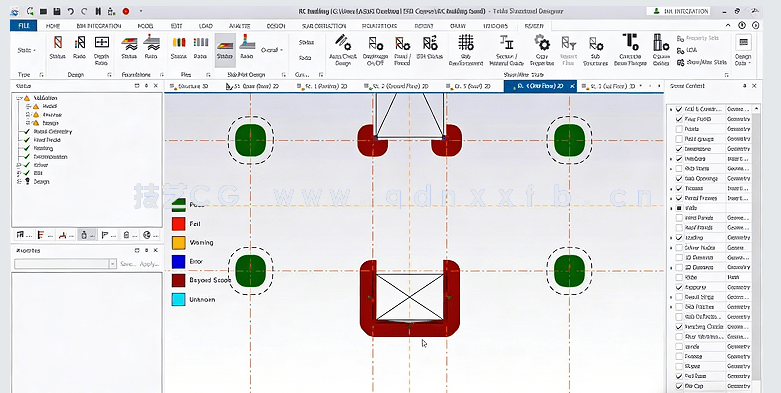Show Ratio in the Foundations group
Viewport: 781px width, 393px height.
pyautogui.click(x=151, y=47)
